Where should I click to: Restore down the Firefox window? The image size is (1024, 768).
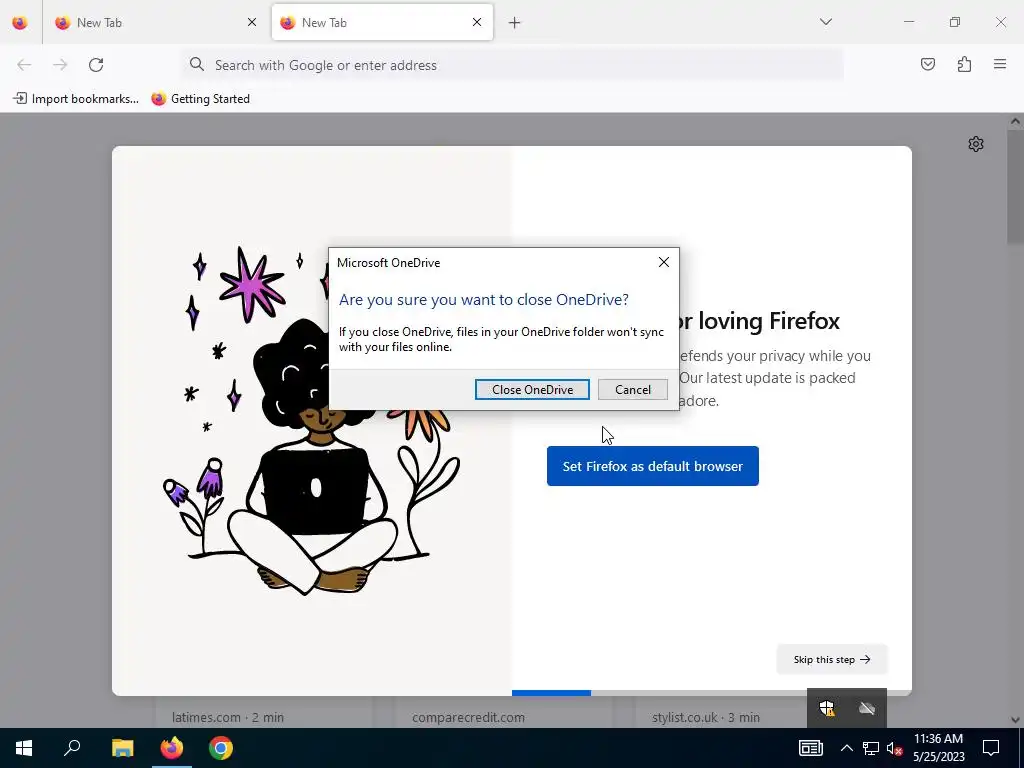click(955, 22)
